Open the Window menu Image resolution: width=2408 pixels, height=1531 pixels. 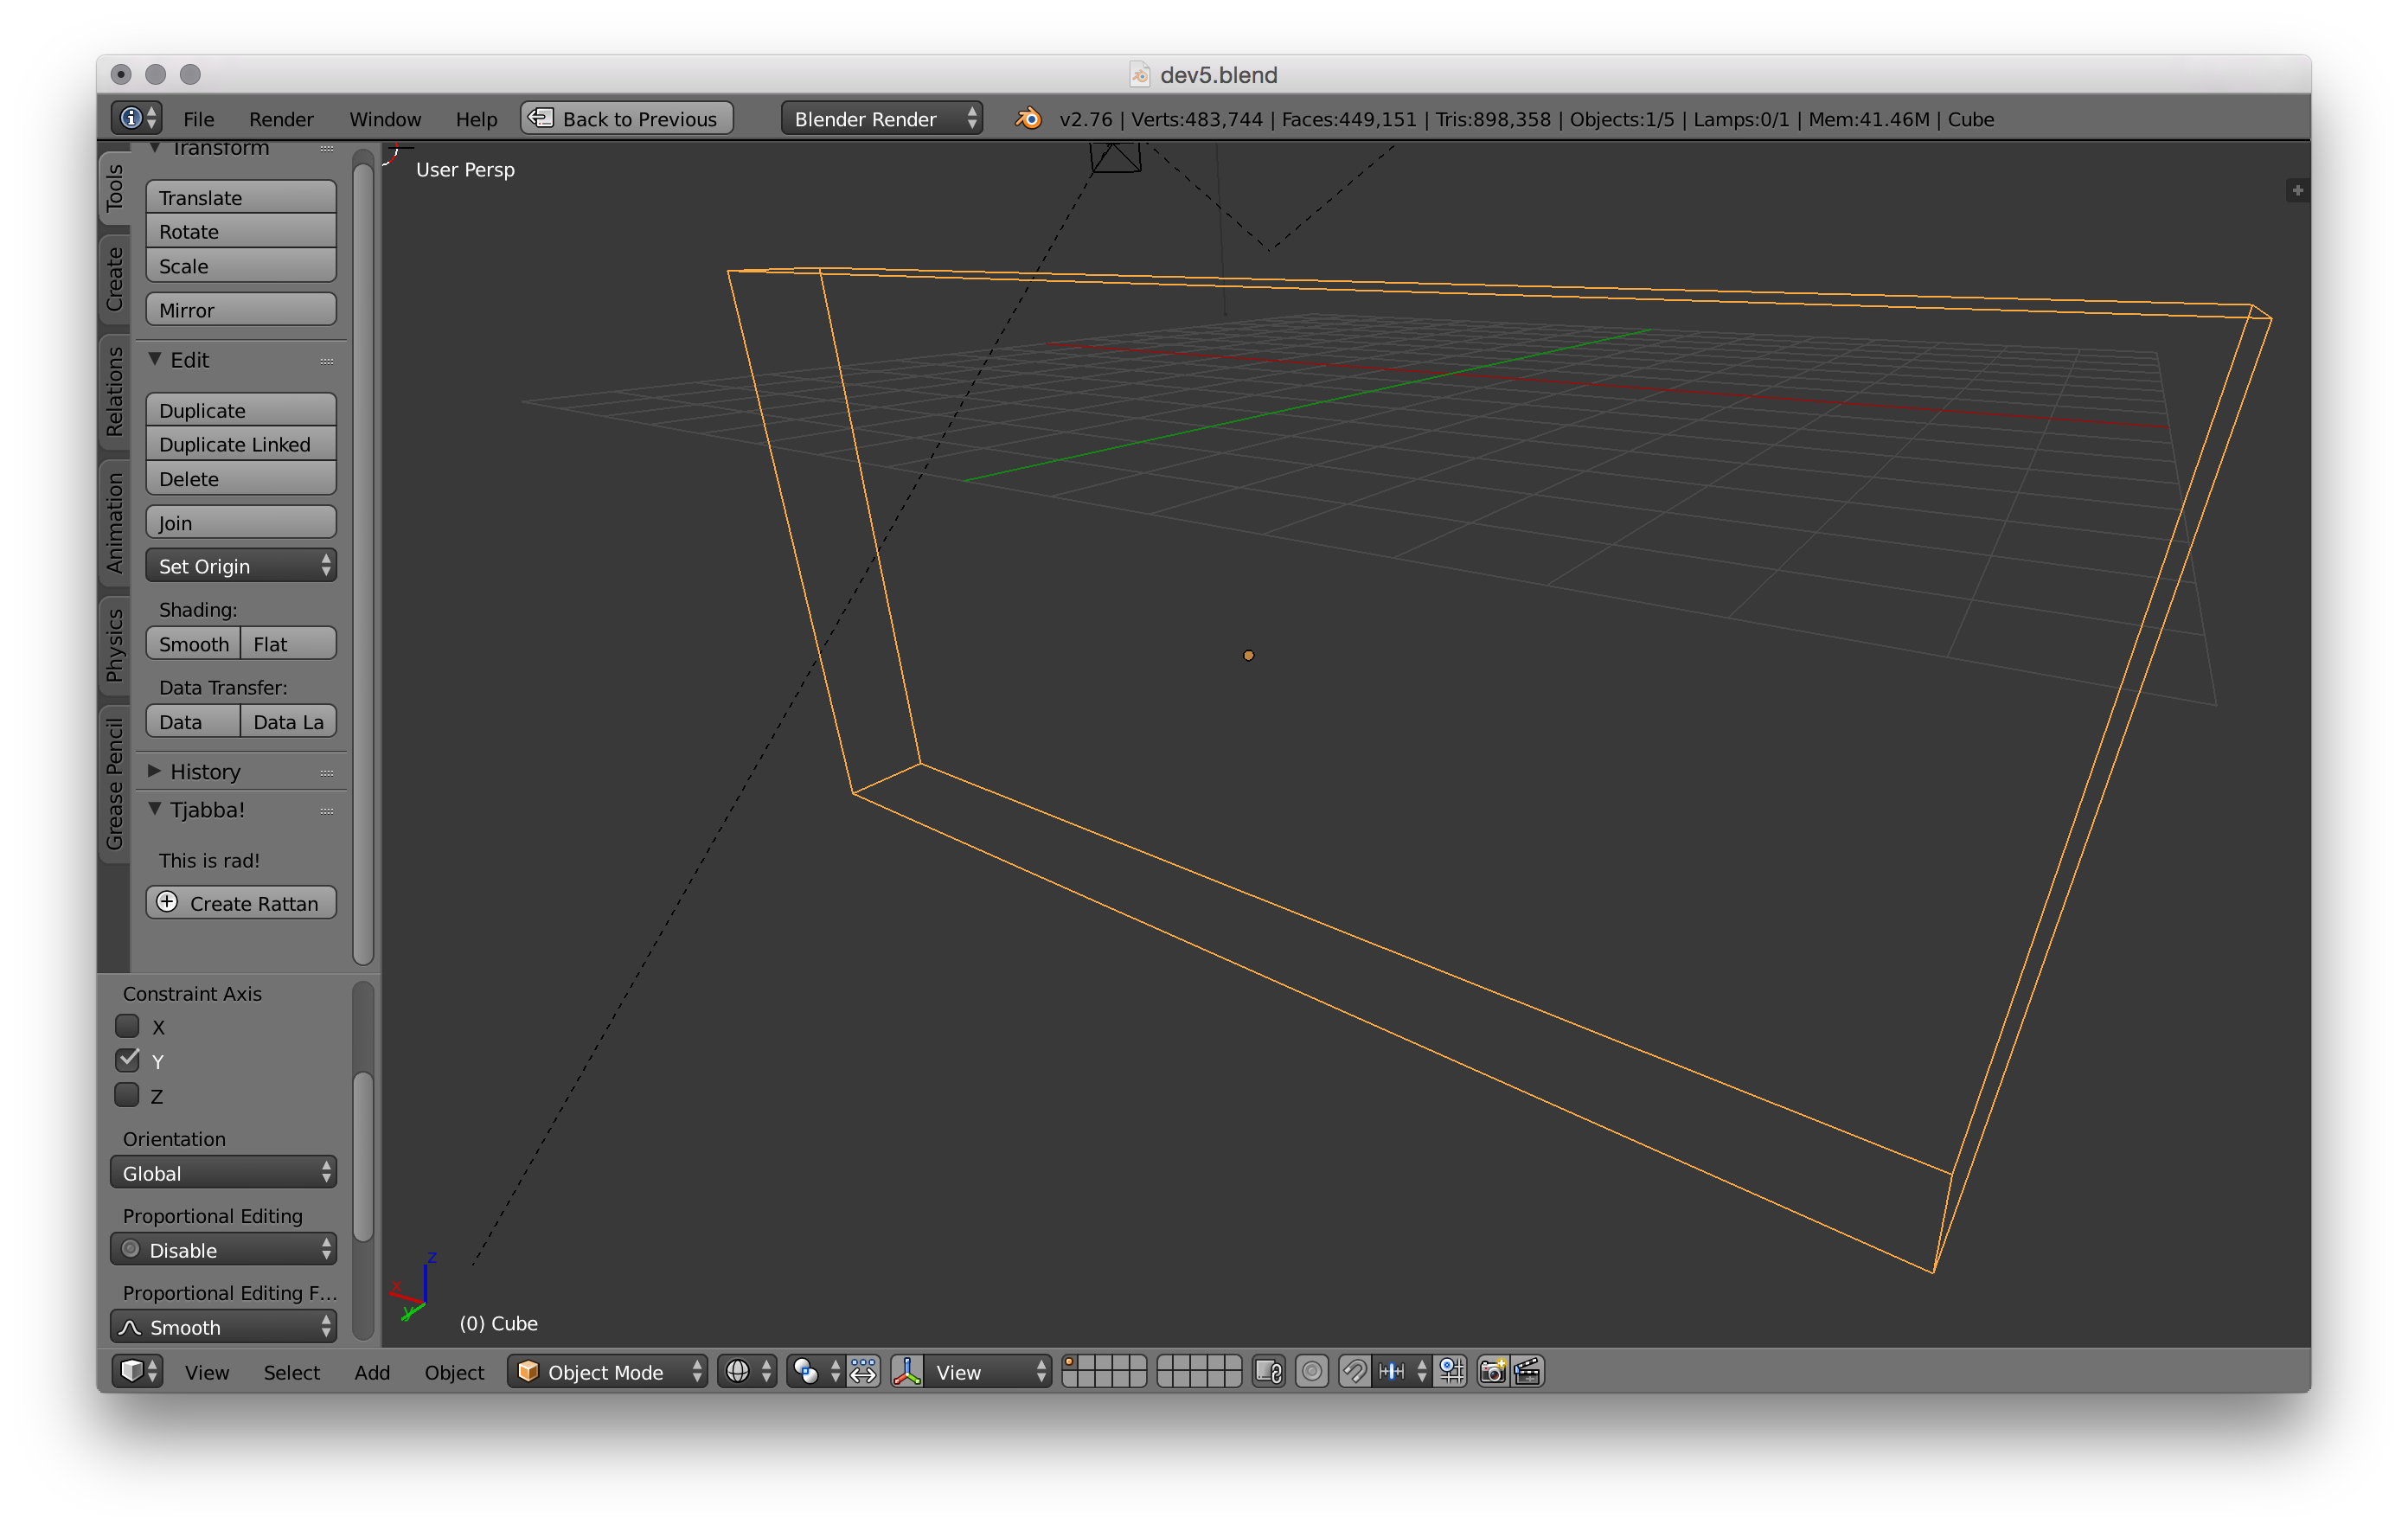pos(385,119)
